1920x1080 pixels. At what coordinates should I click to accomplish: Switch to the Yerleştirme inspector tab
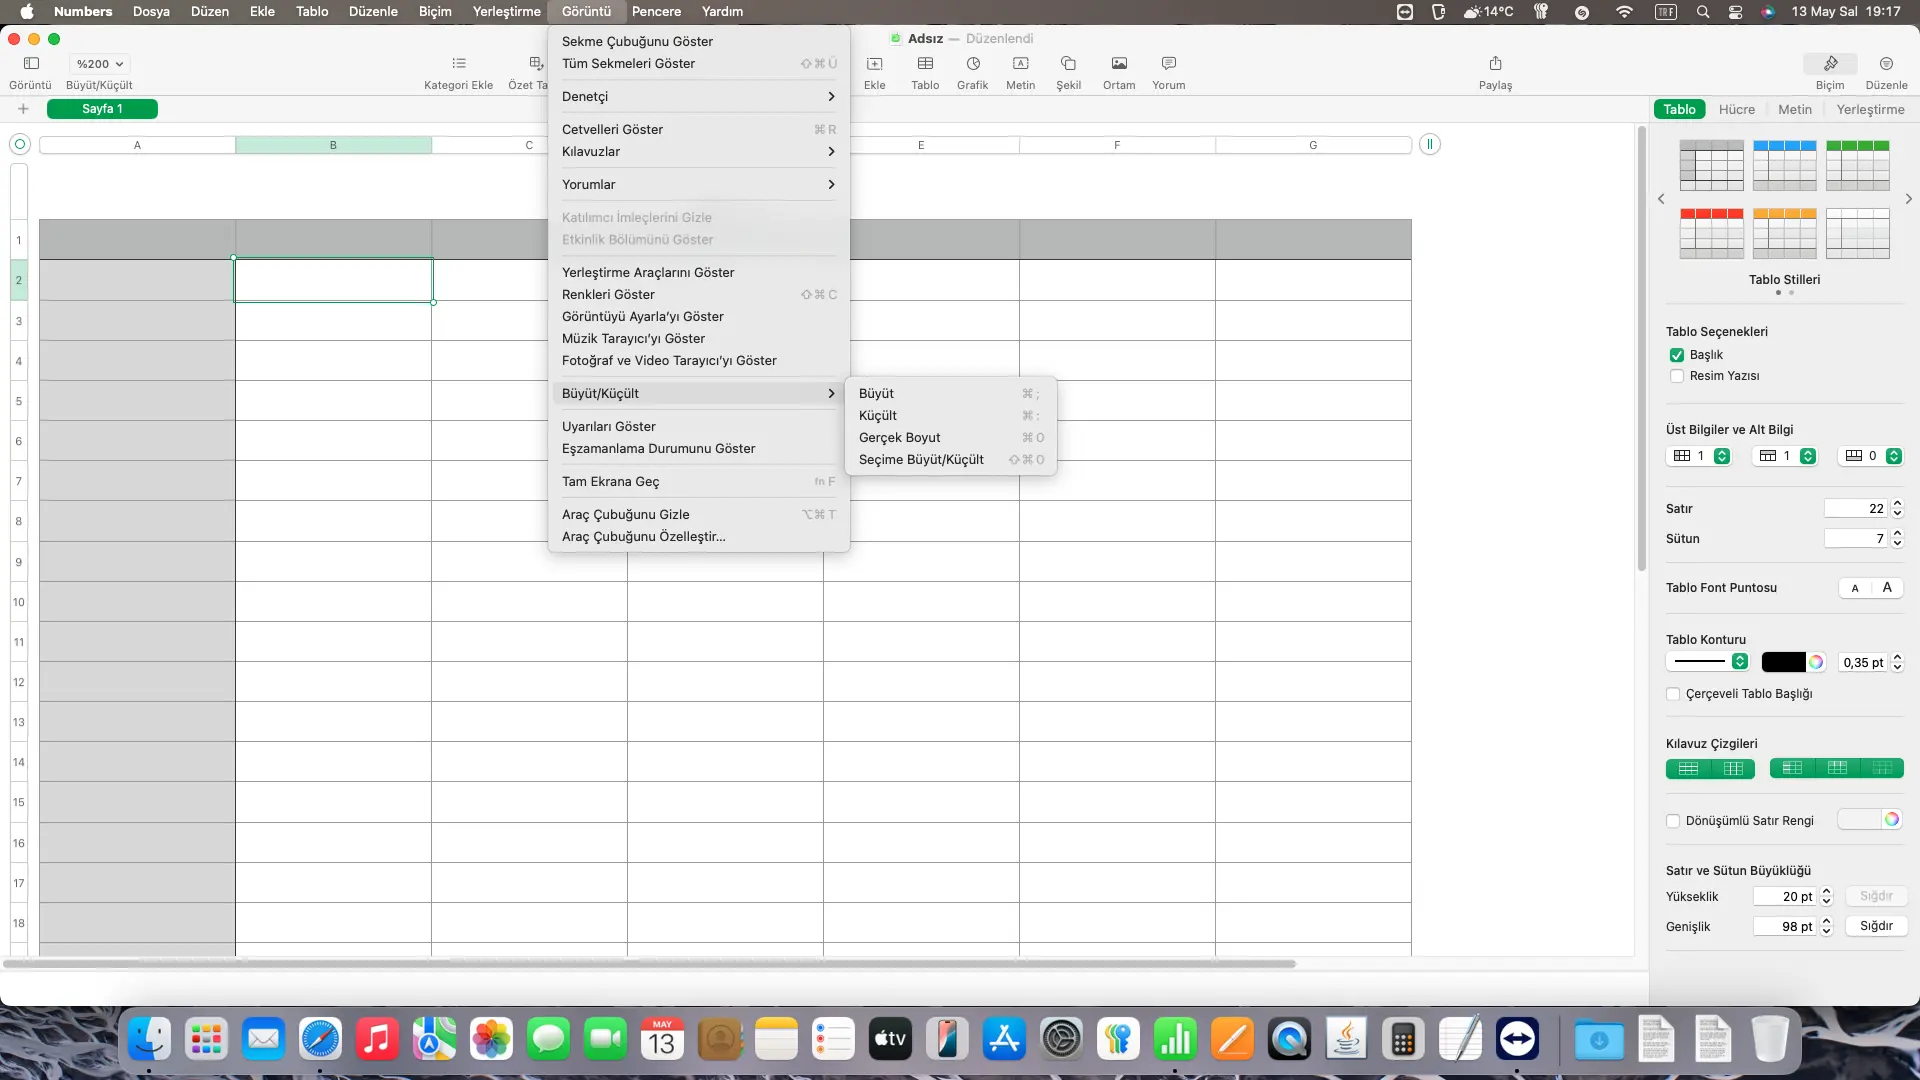tap(1870, 109)
